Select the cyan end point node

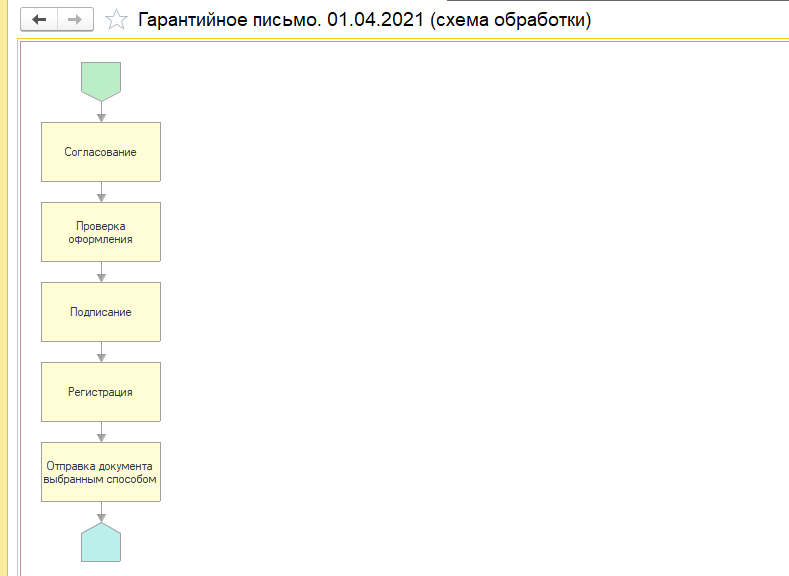pos(100,543)
